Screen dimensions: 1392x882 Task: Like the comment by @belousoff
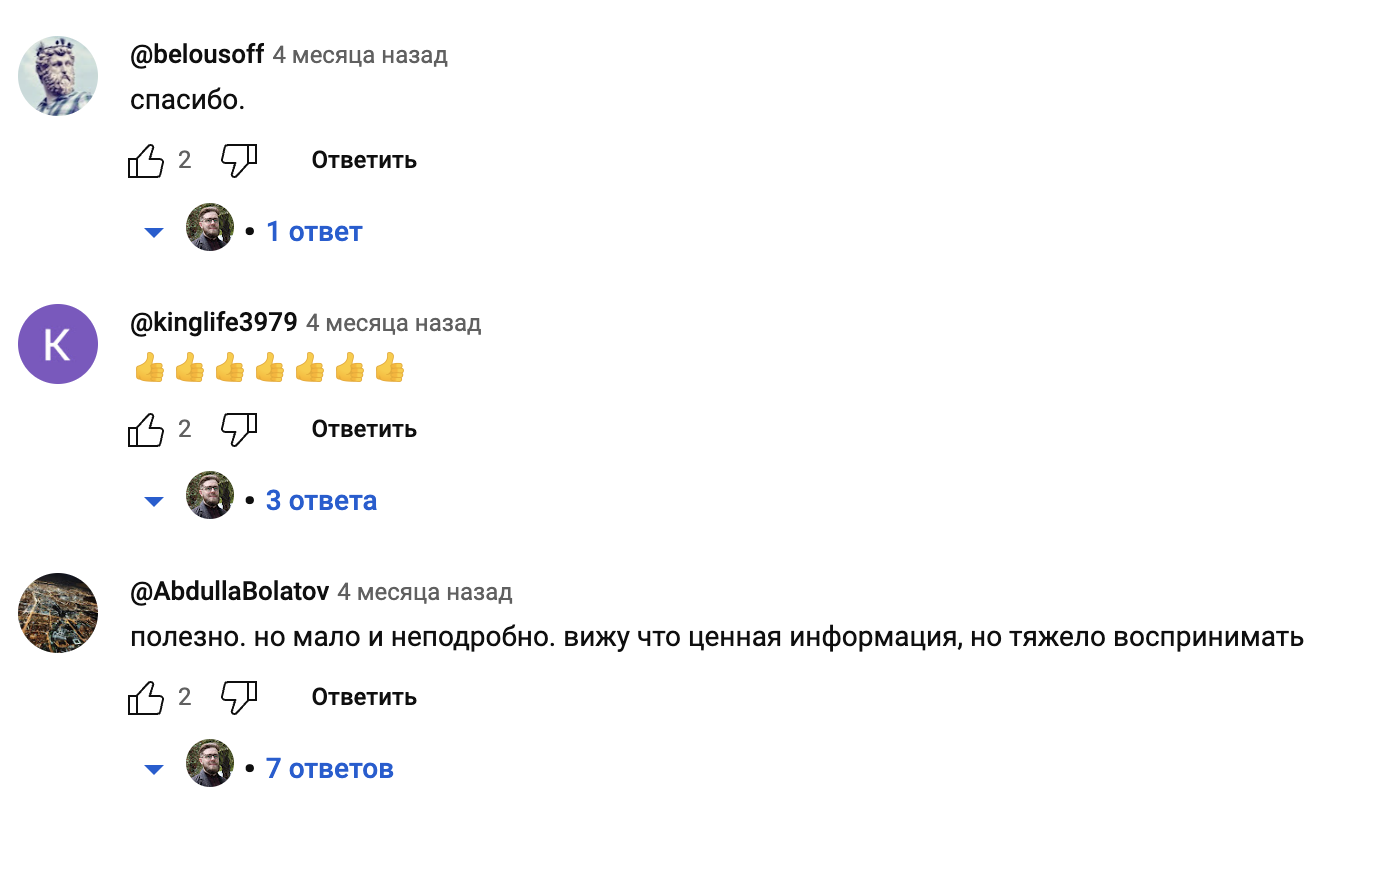coord(146,160)
